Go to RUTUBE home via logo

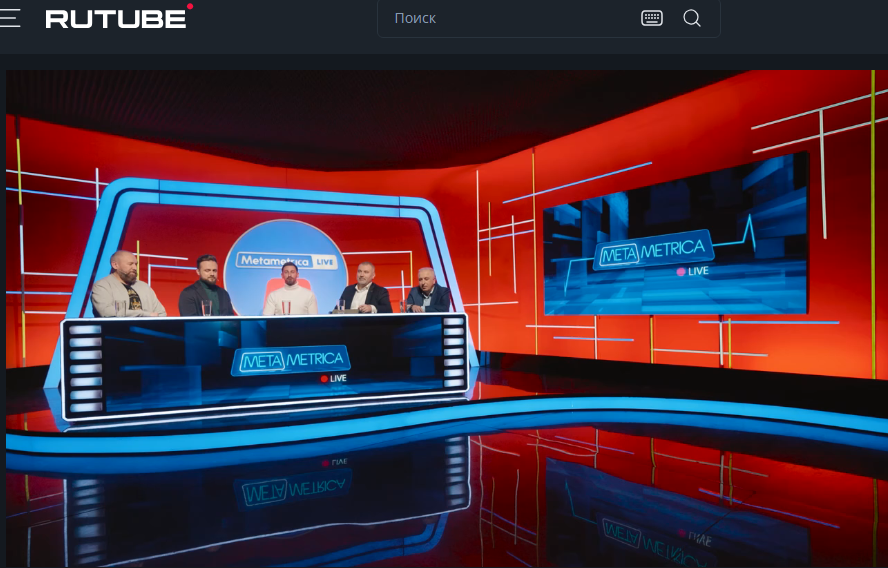(x=119, y=16)
